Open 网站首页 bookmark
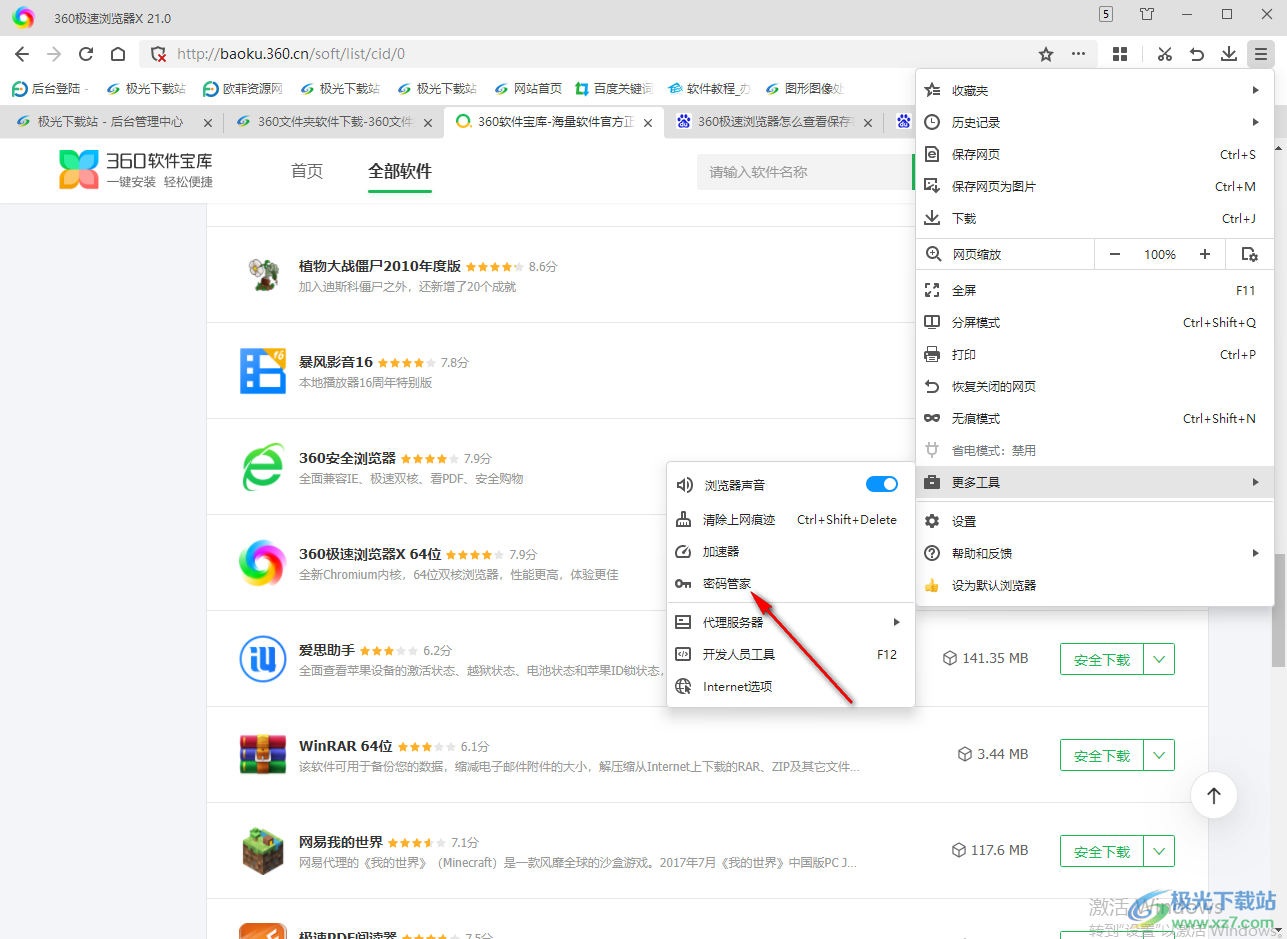1287x939 pixels. tap(528, 88)
